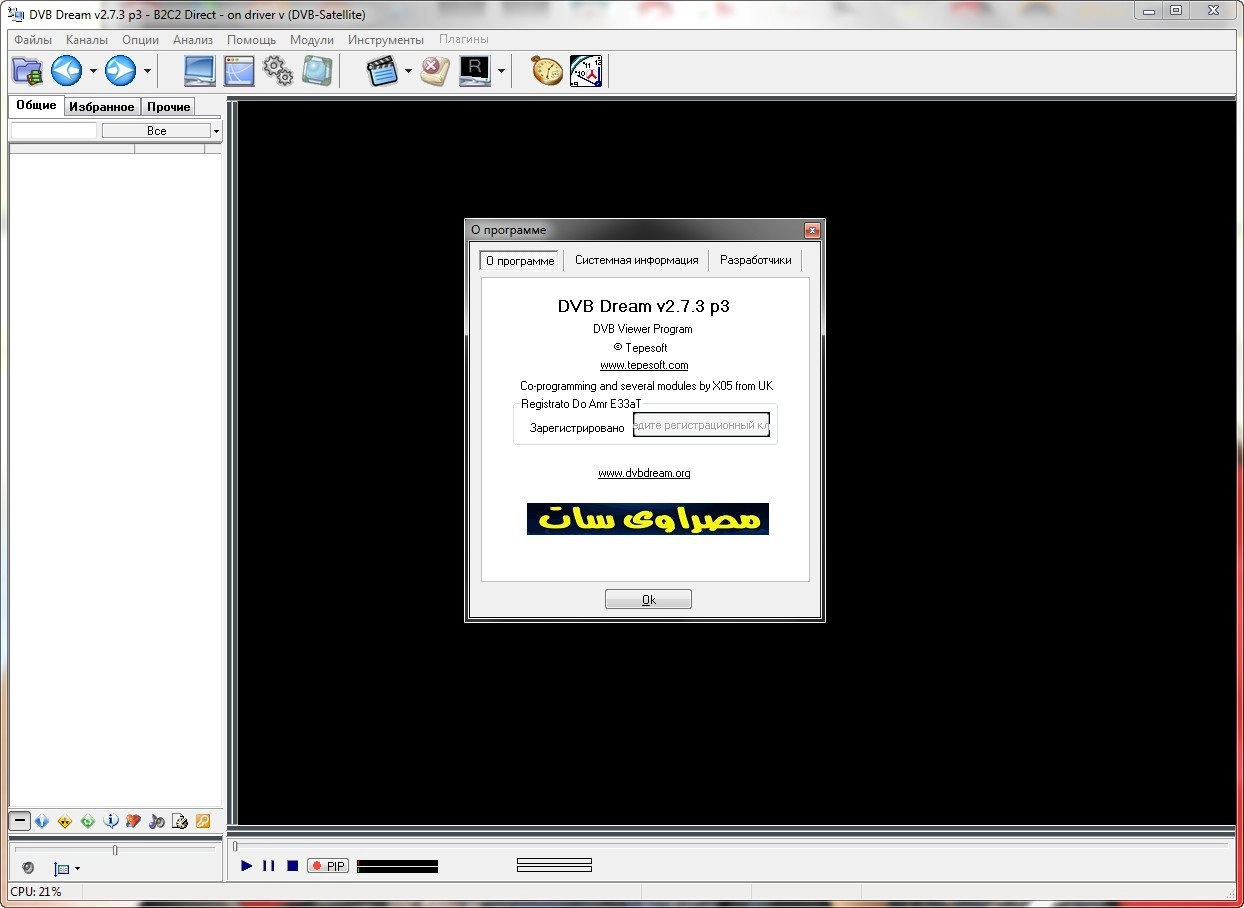Image resolution: width=1244 pixels, height=908 pixels.
Task: Confirm the about dialog with Ok
Action: coord(648,599)
